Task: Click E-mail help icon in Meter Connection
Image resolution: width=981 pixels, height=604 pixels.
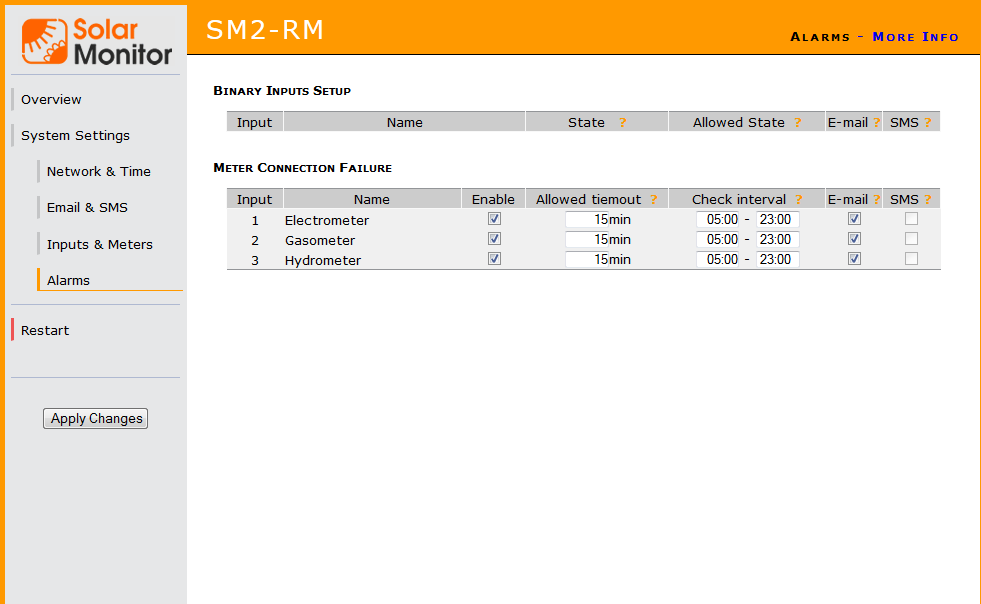Action: pyautogui.click(x=876, y=199)
